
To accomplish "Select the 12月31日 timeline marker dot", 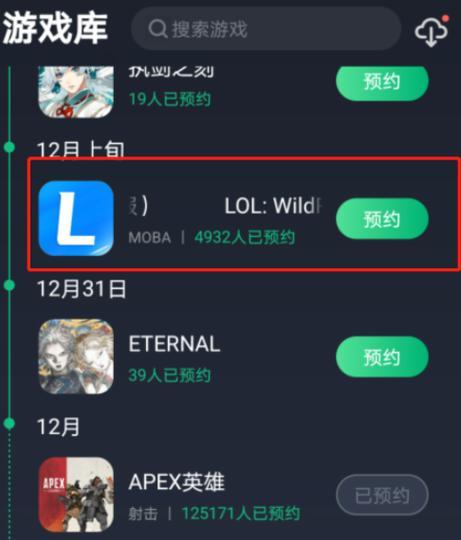I will tap(10, 285).
